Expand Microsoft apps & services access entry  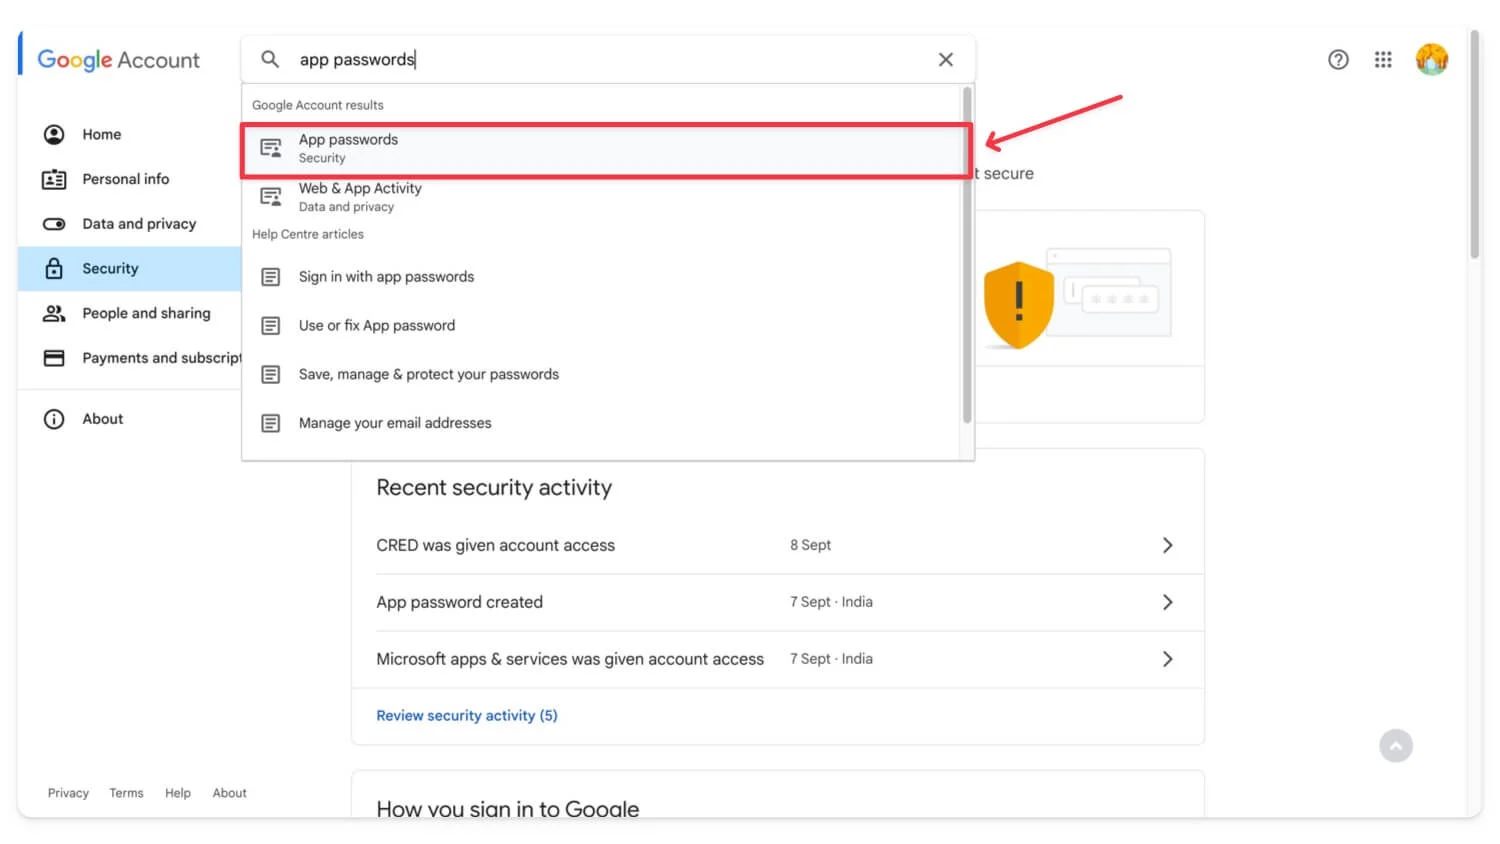coord(1167,659)
